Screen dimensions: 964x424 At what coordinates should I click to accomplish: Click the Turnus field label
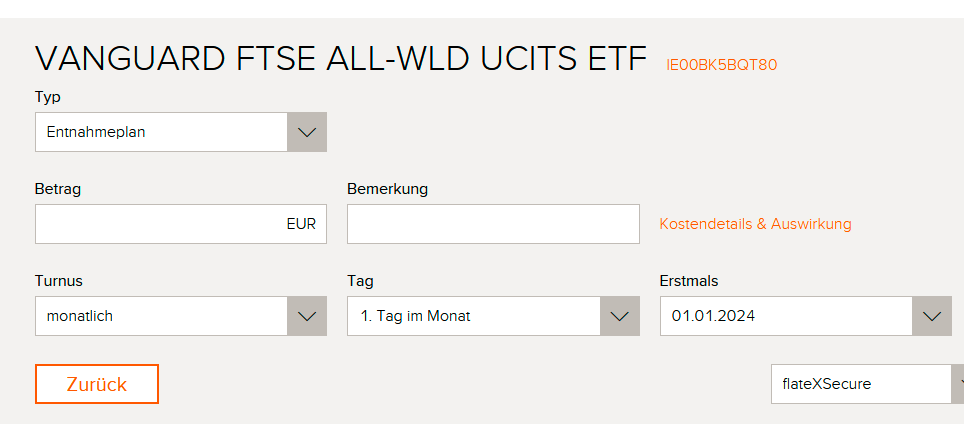tap(59, 281)
